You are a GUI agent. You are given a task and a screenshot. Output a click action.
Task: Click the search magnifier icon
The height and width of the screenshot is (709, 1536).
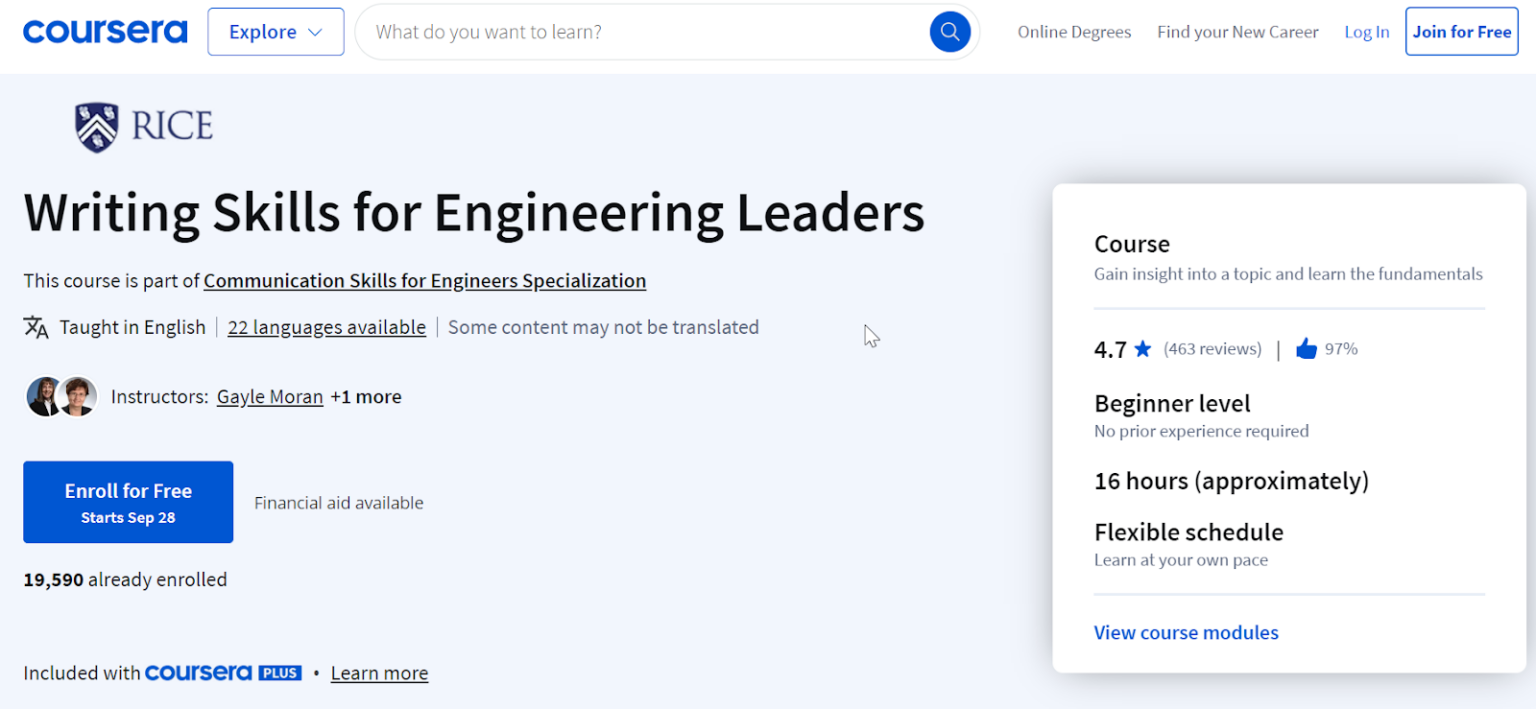[x=948, y=31]
